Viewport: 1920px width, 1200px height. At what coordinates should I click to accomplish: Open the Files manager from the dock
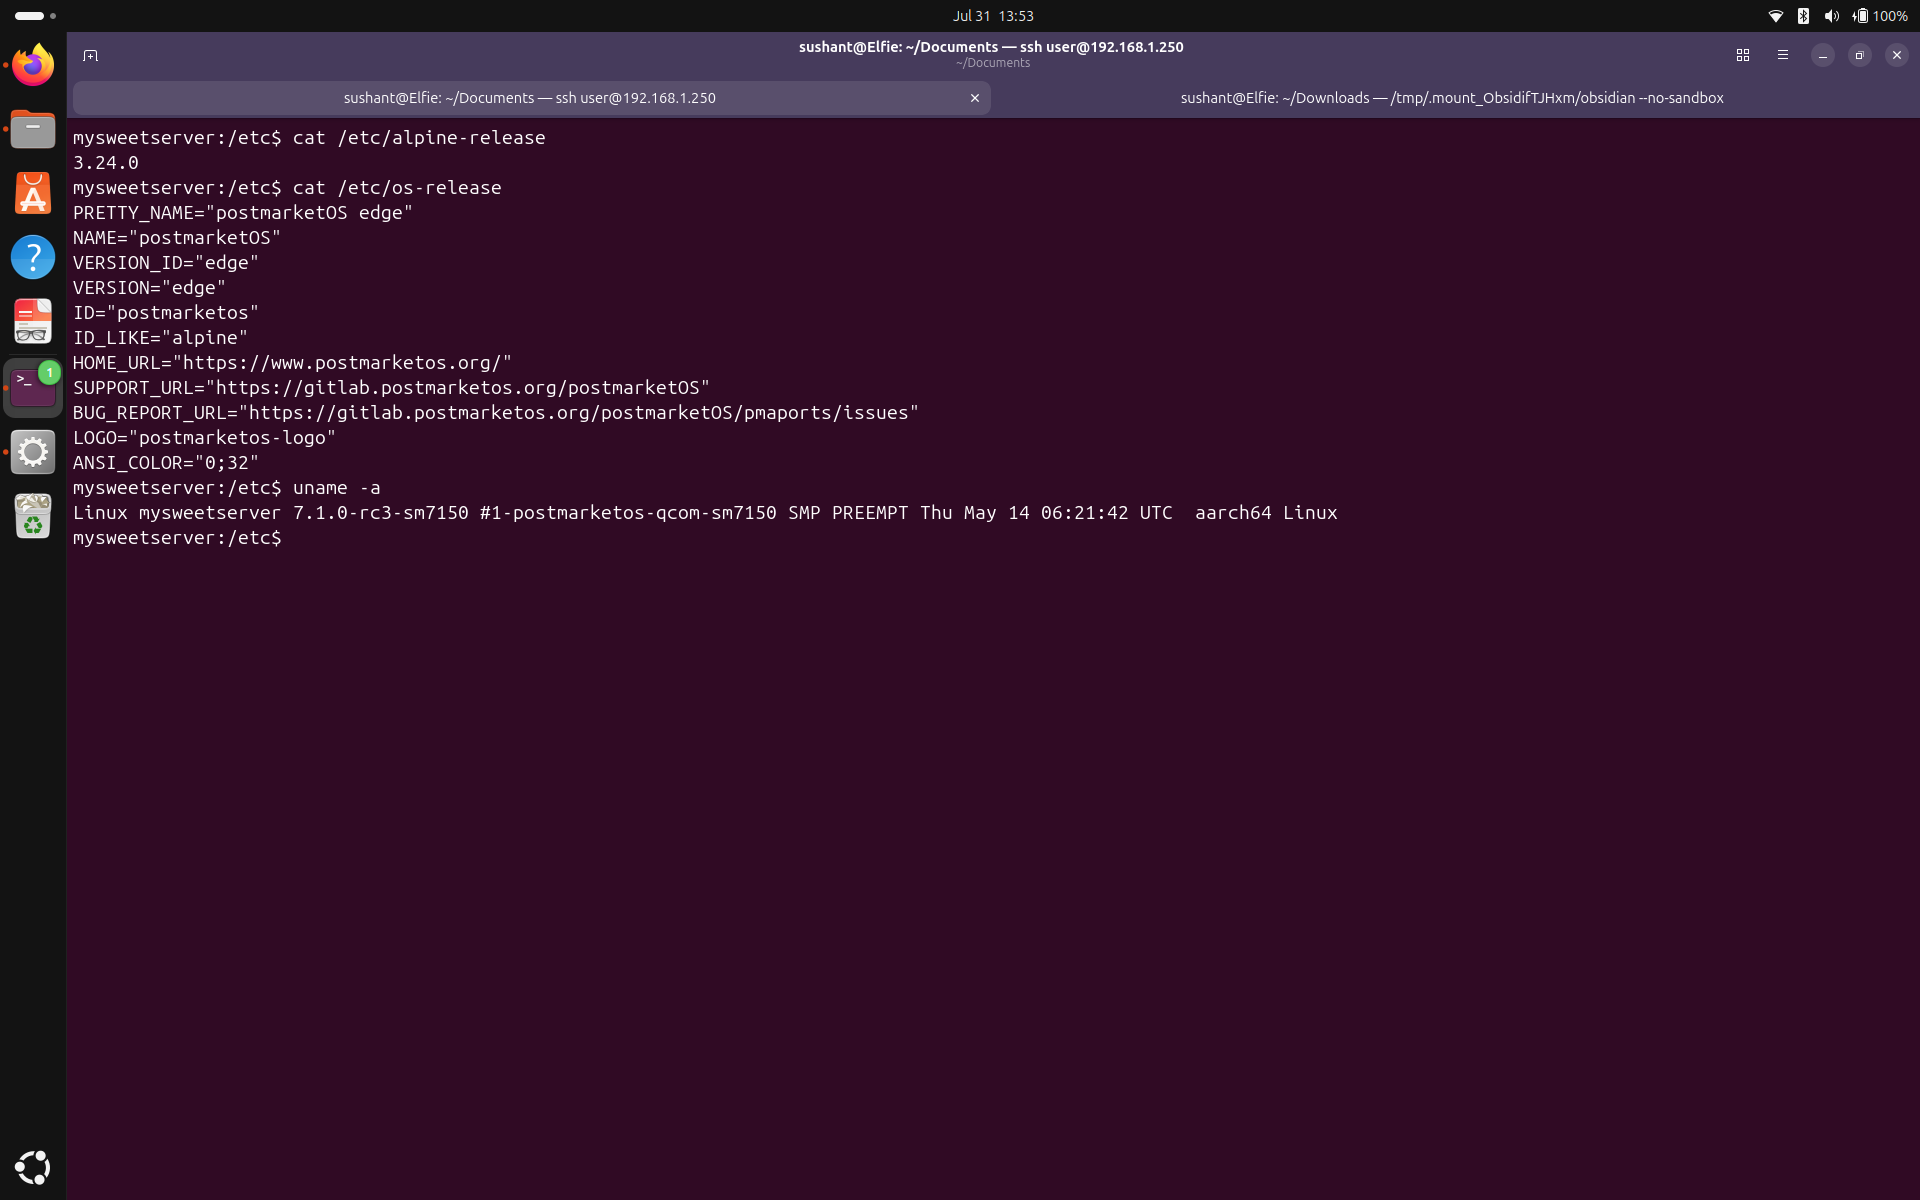tap(33, 129)
